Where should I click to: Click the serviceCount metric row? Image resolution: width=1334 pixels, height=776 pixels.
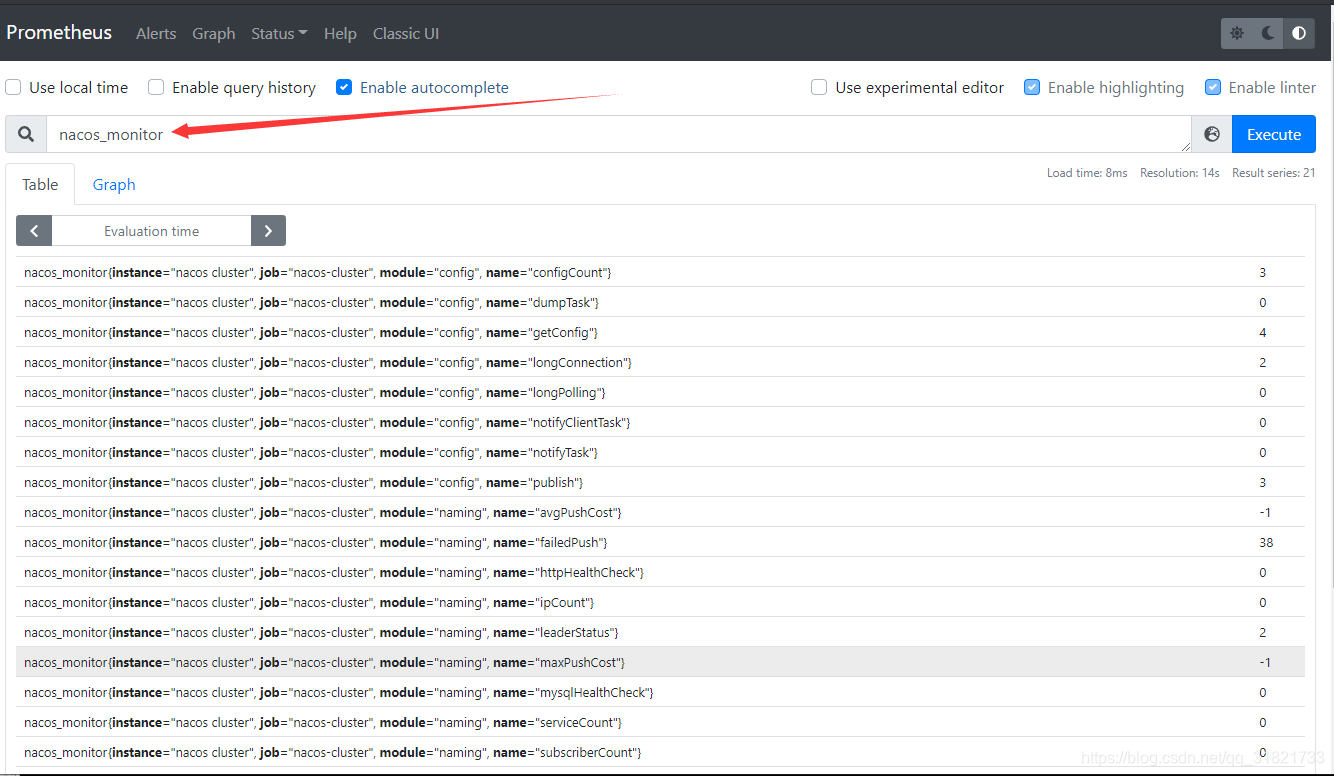pyautogui.click(x=660, y=722)
